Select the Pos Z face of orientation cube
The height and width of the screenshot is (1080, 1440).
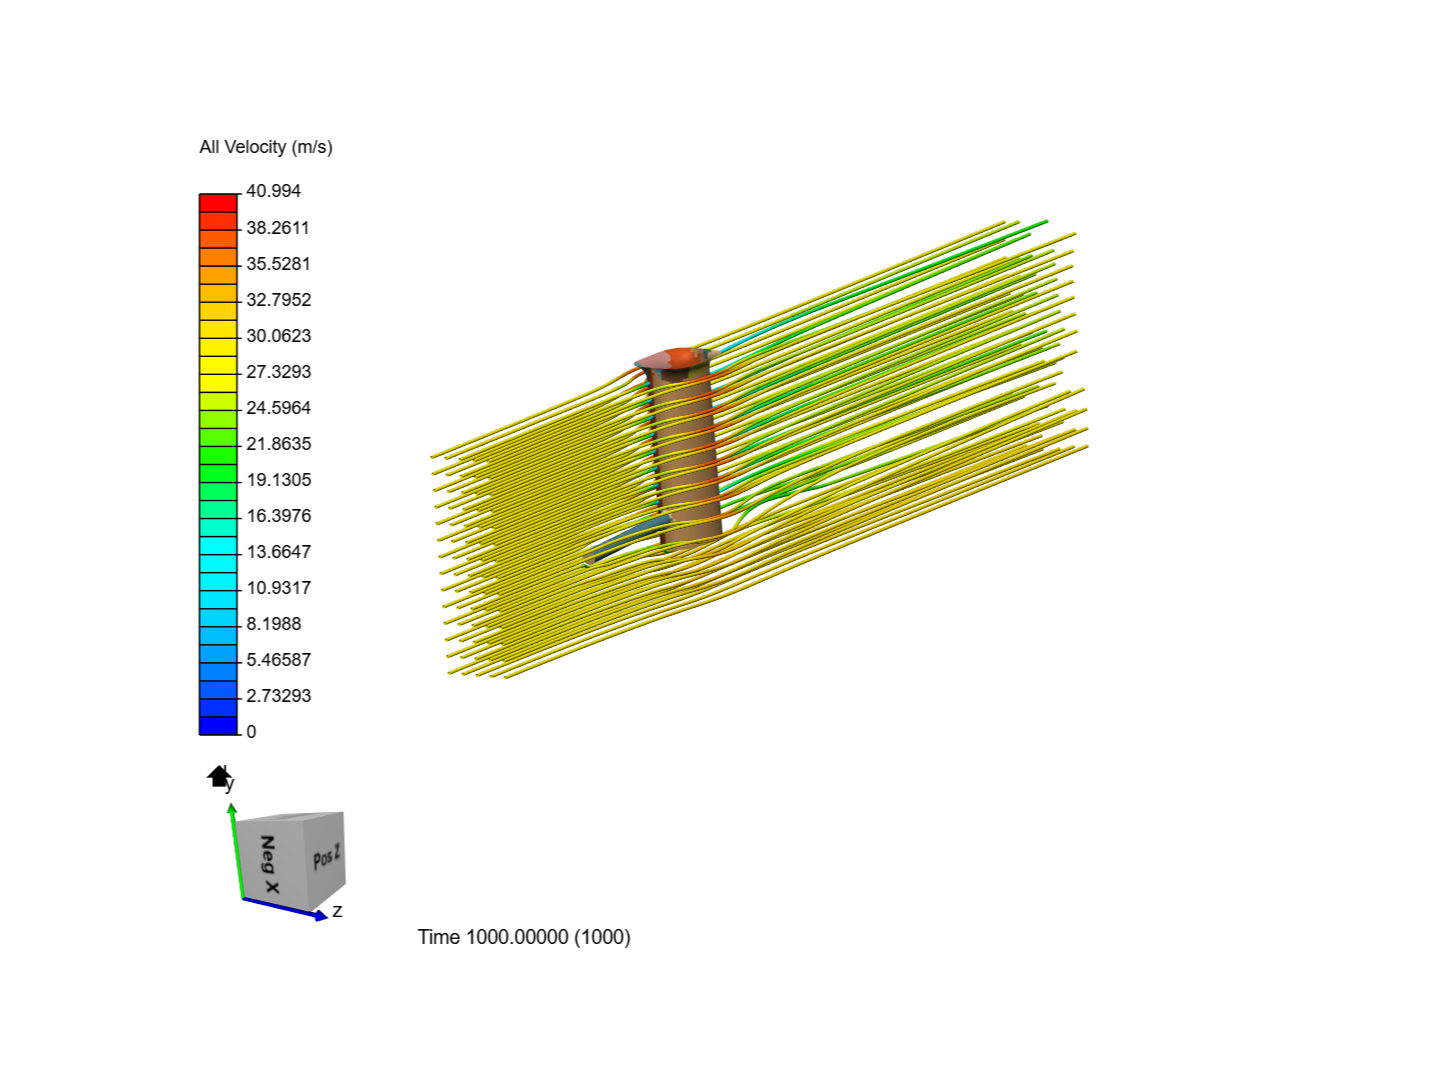click(x=326, y=857)
